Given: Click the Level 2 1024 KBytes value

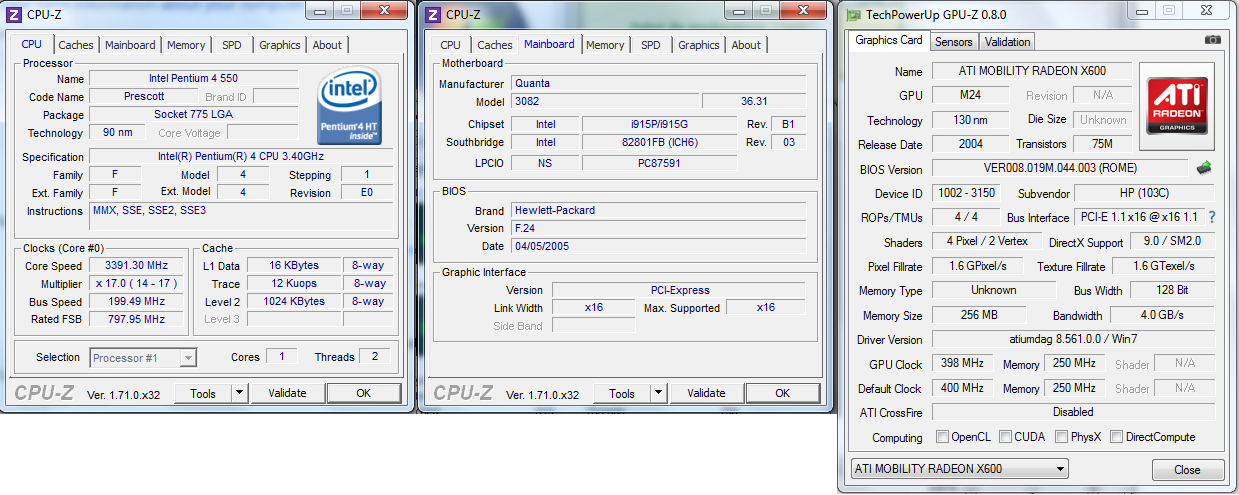Looking at the screenshot, I should click(294, 301).
